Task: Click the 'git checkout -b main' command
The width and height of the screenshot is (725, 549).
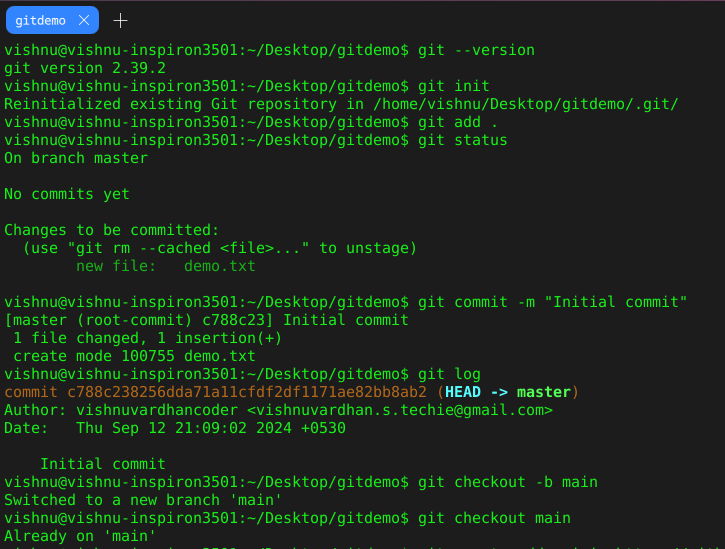Action: (508, 482)
